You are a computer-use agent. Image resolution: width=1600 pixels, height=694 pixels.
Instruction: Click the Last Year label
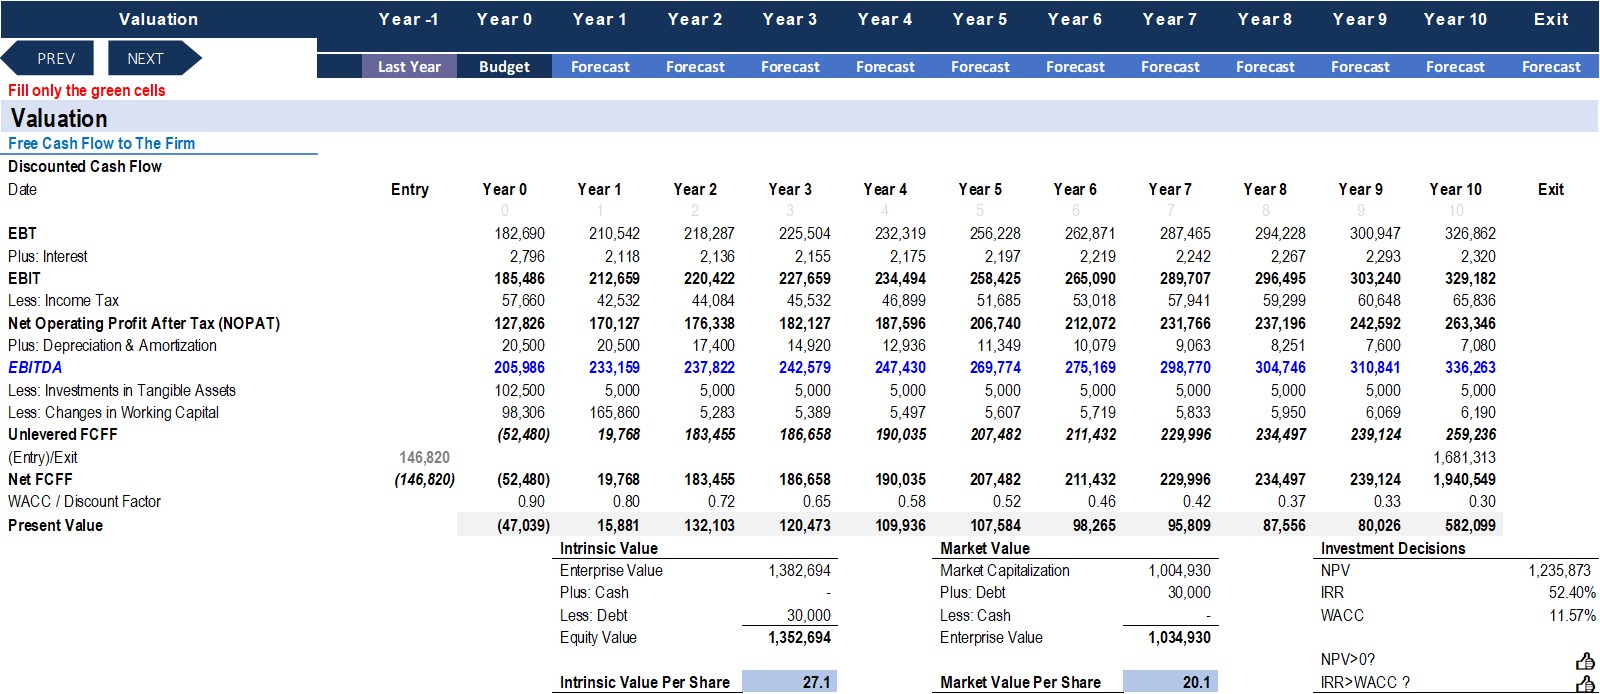coord(409,67)
